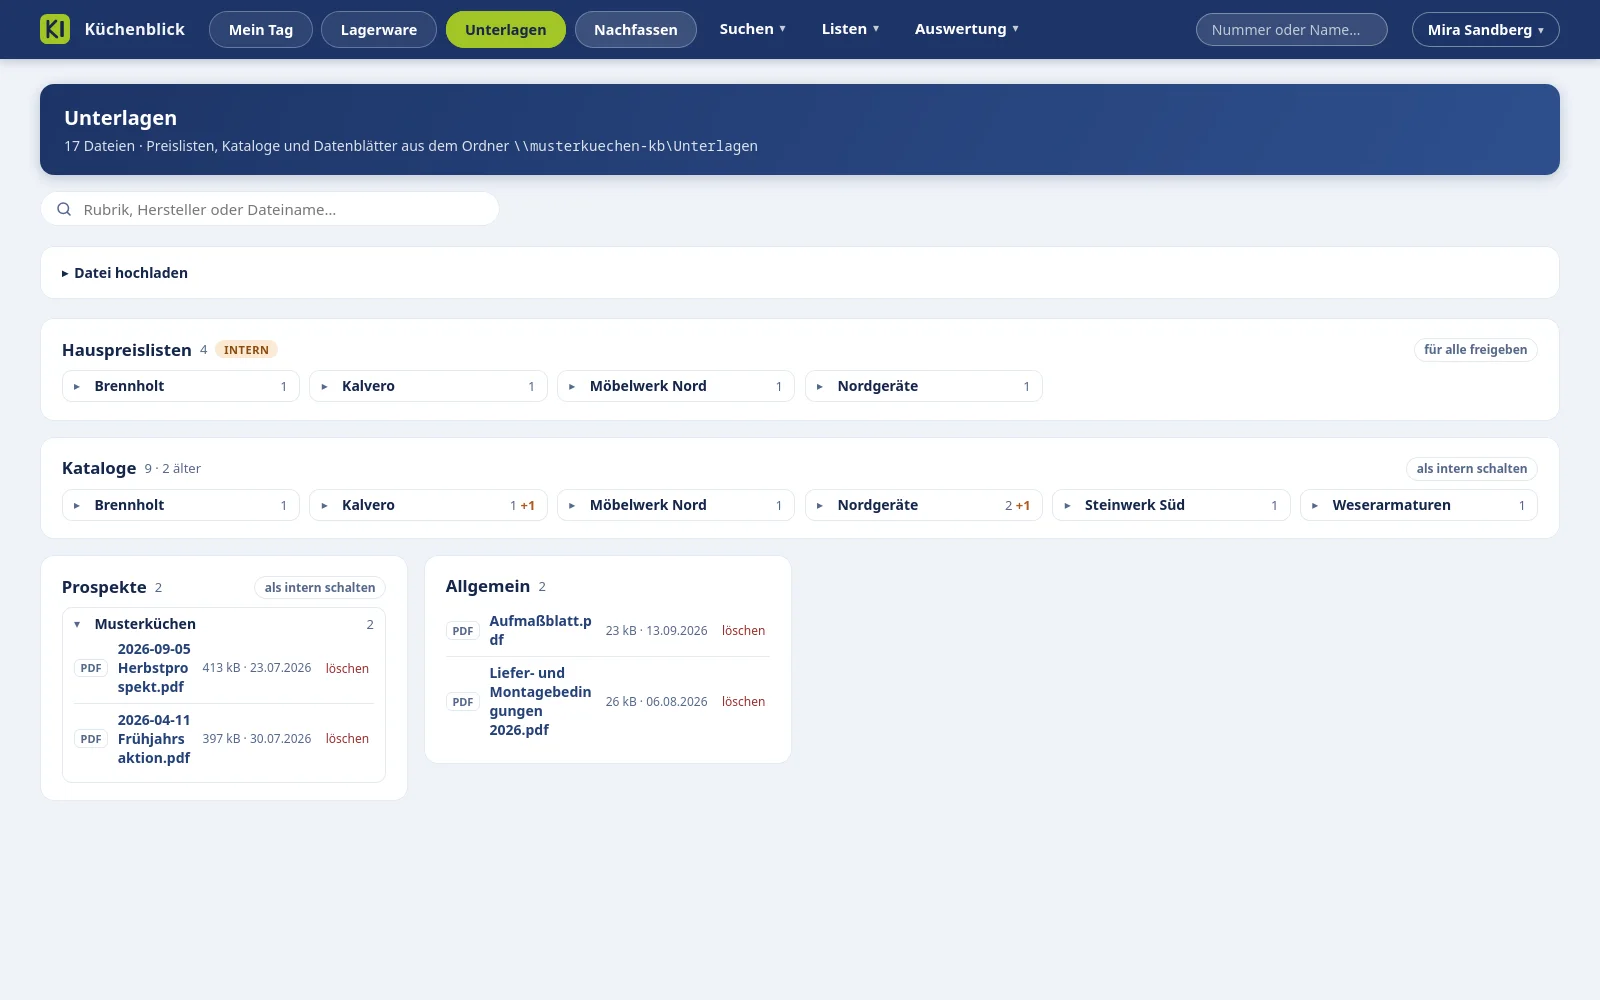The height and width of the screenshot is (1000, 1600).
Task: Switch Prospekte to intern
Action: (x=320, y=588)
